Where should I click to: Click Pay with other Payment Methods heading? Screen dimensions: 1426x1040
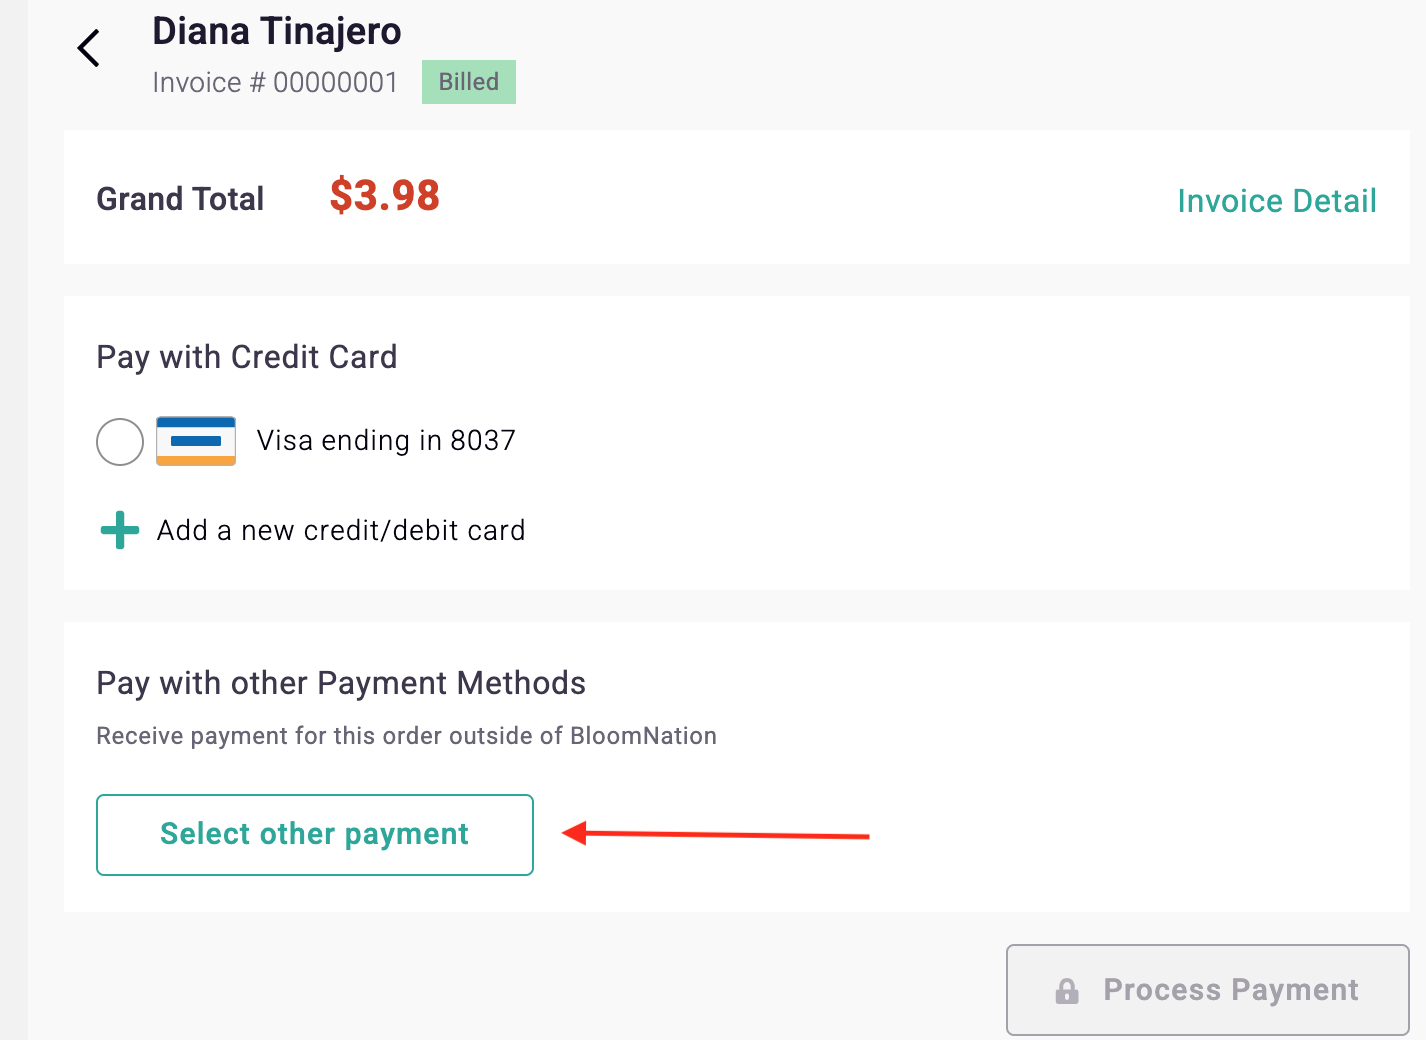click(341, 683)
